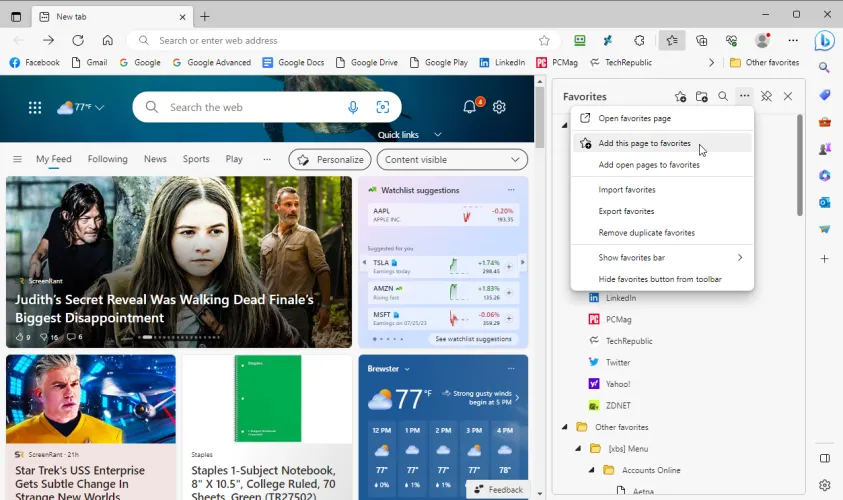843x500 pixels.
Task: Click the Extensions puzzle icon
Action: click(x=640, y=41)
